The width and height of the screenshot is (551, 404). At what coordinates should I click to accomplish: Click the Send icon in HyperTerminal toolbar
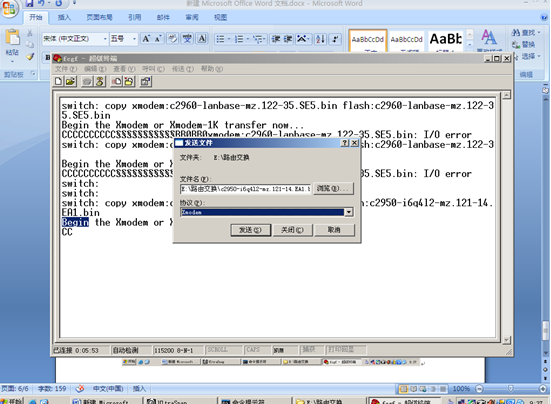click(116, 82)
